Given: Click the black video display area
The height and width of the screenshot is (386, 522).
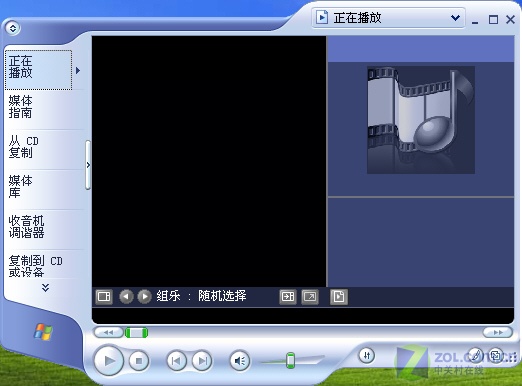Looking at the screenshot, I should pos(209,161).
